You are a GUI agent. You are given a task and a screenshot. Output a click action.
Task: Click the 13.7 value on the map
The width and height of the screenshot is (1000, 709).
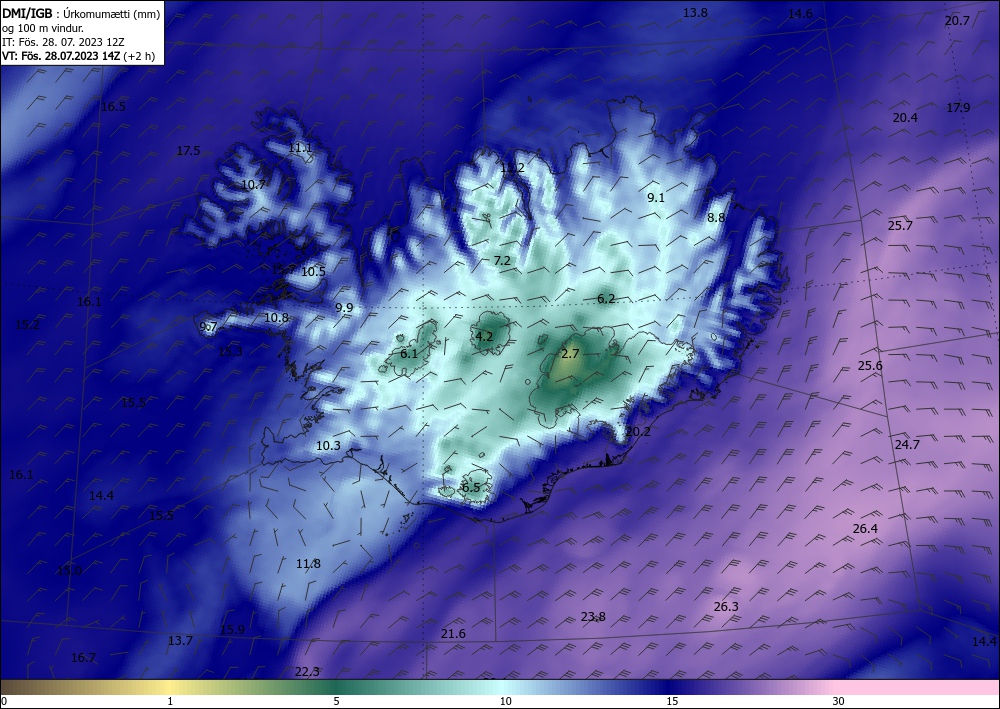point(180,641)
